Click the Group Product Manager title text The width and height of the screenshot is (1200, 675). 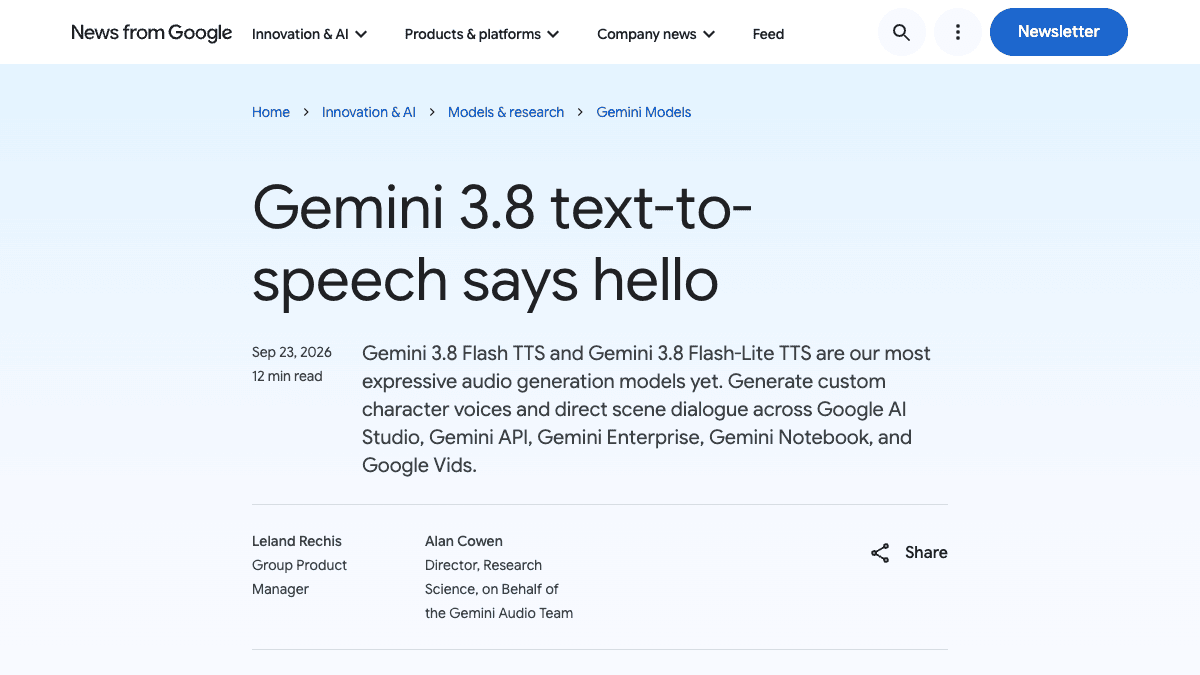300,577
